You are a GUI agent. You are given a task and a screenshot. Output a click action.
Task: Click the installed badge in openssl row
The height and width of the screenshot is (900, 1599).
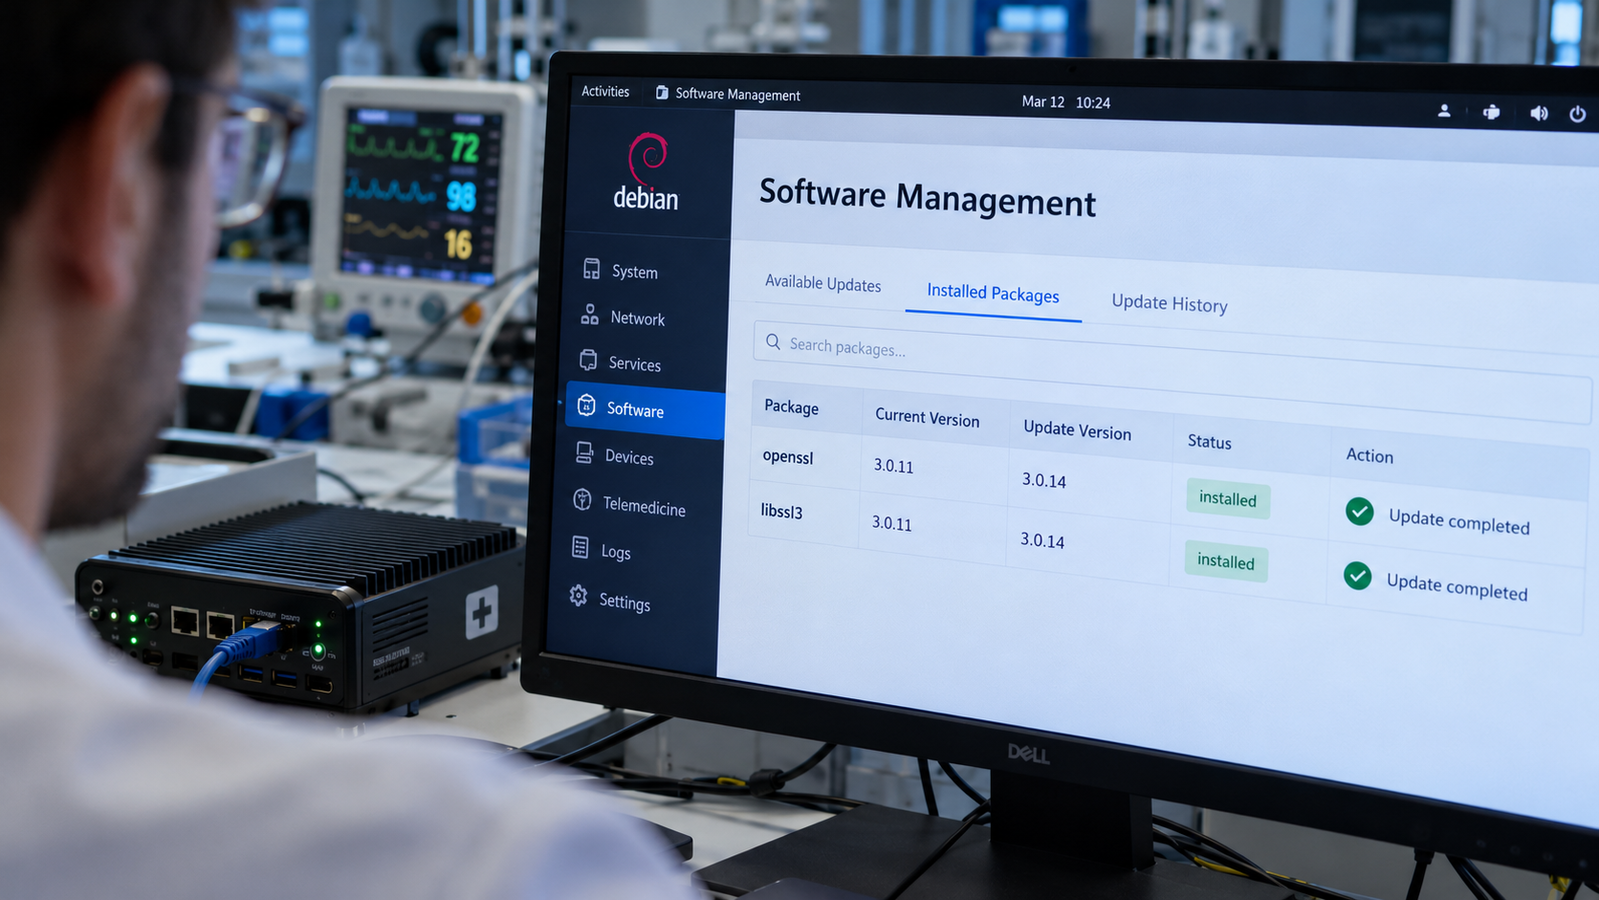point(1228,499)
